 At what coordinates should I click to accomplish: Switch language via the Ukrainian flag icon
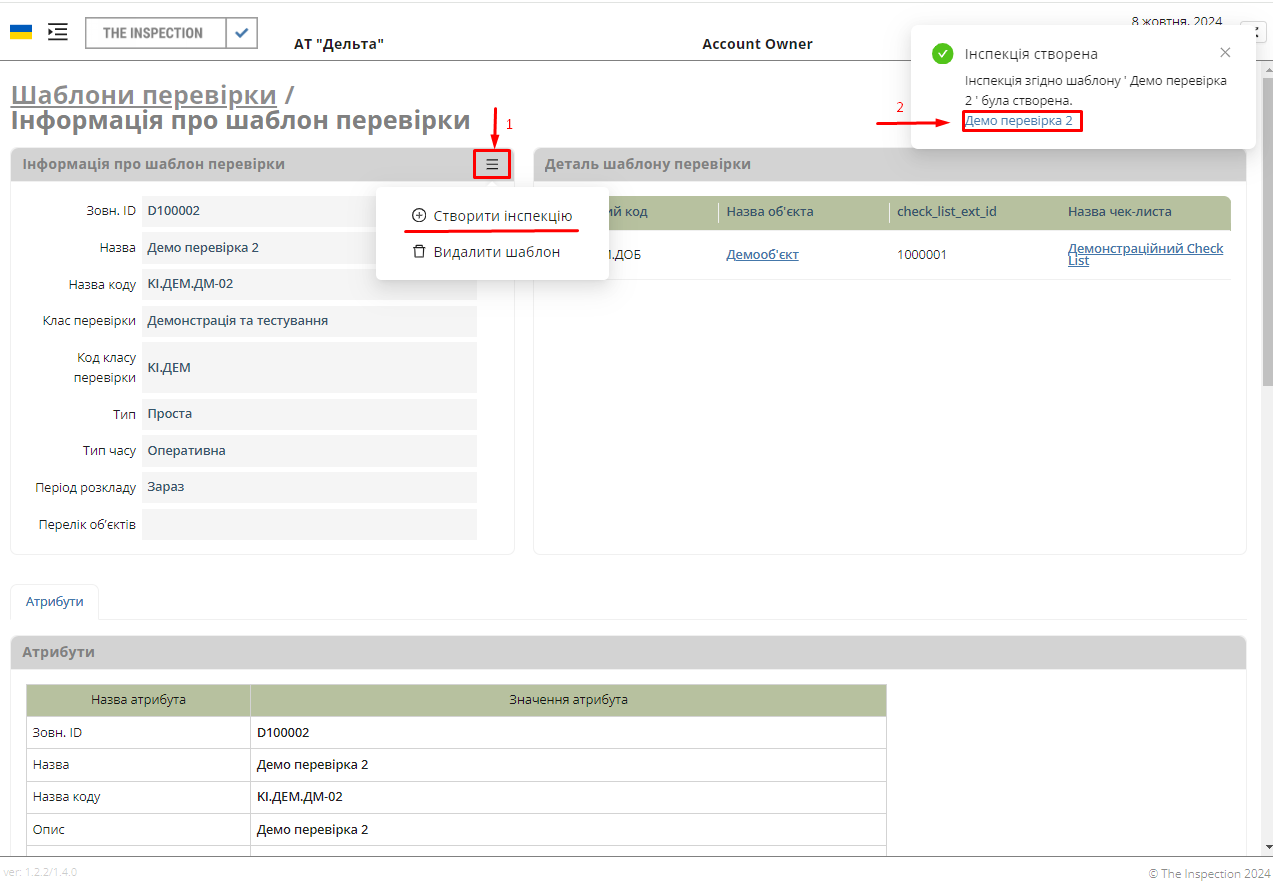pyautogui.click(x=19, y=31)
